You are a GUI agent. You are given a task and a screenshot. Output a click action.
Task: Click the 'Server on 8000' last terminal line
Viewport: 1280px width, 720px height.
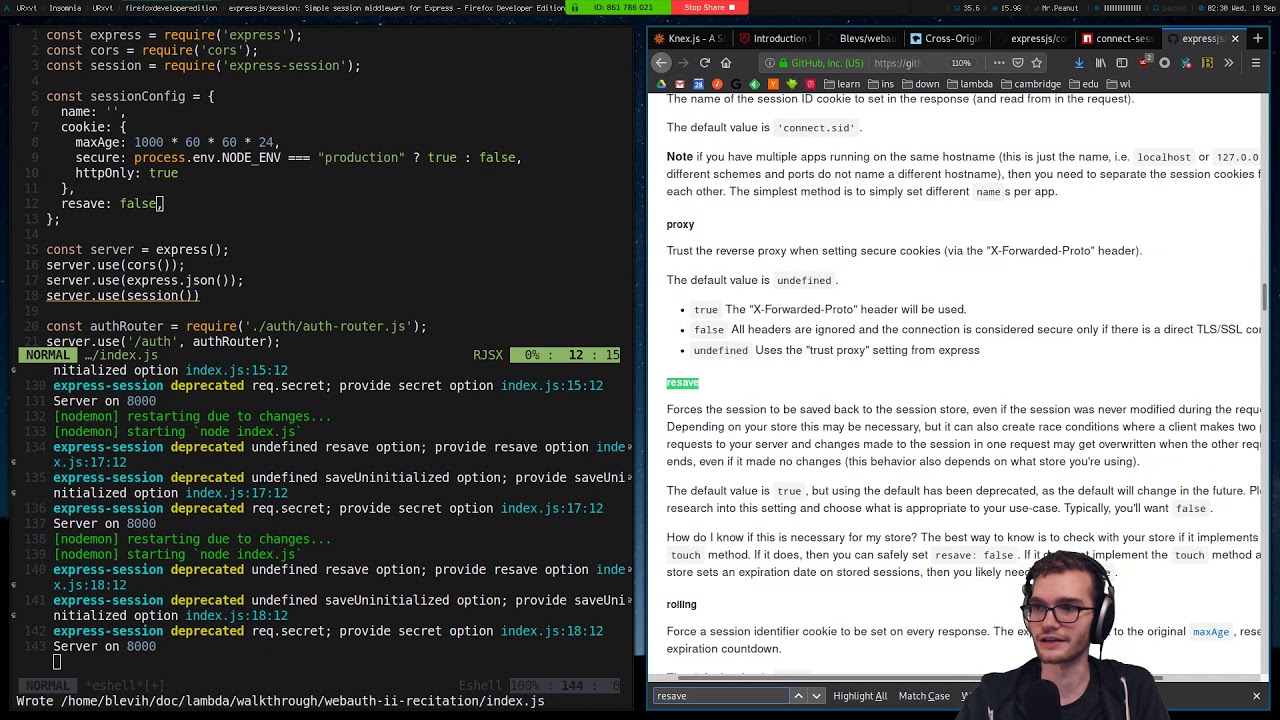(x=104, y=647)
